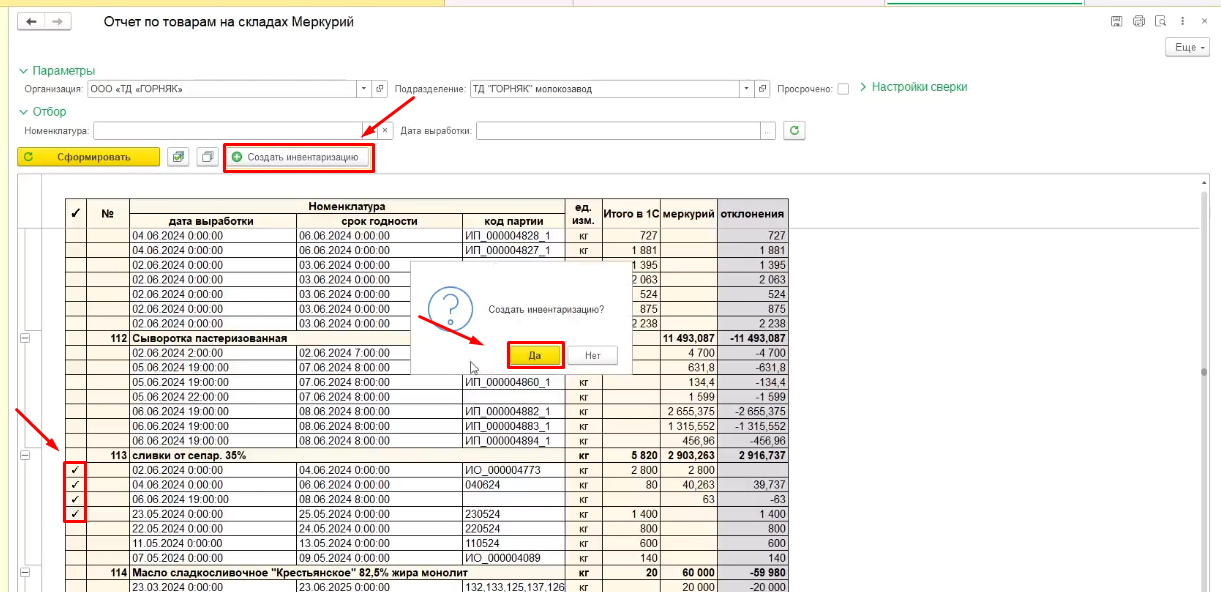1221x592 pixels.
Task: Click the uncheck-all rows icon button
Action: (x=207, y=157)
